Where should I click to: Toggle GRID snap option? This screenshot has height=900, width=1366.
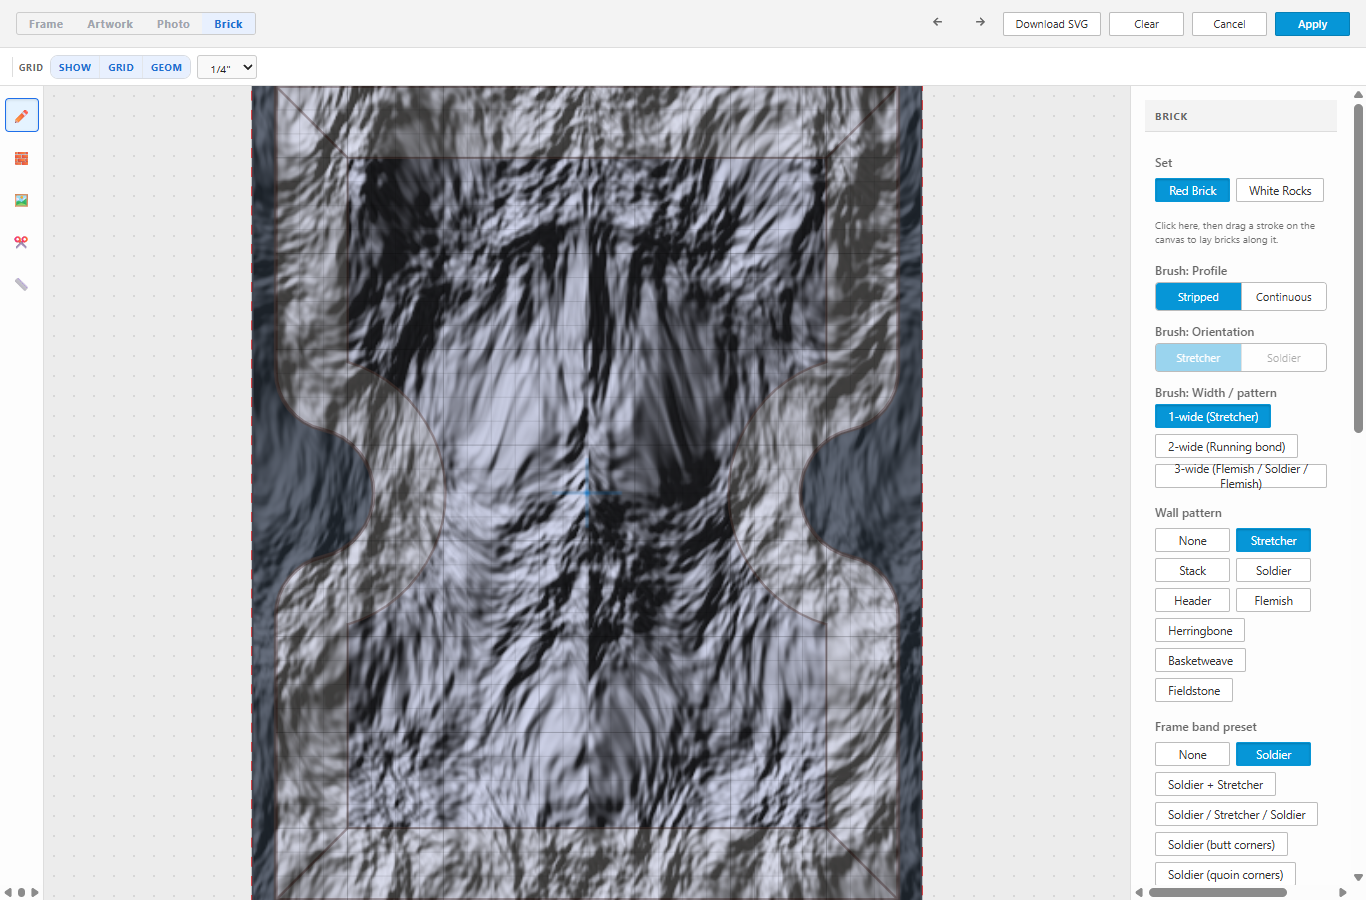121,68
